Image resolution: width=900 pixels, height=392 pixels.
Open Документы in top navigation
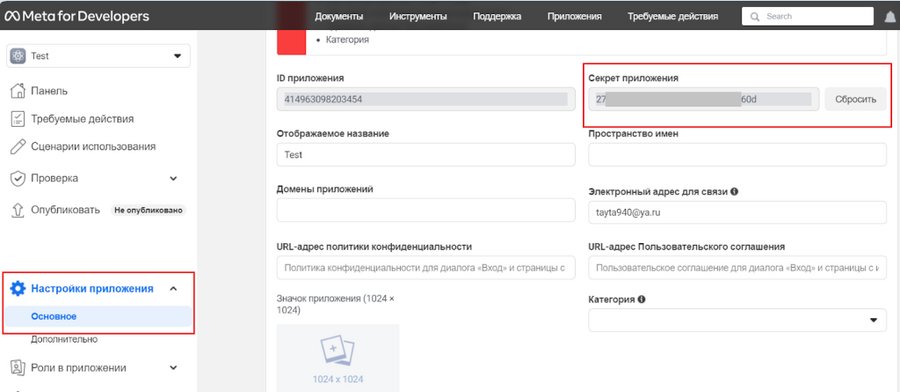(x=339, y=17)
